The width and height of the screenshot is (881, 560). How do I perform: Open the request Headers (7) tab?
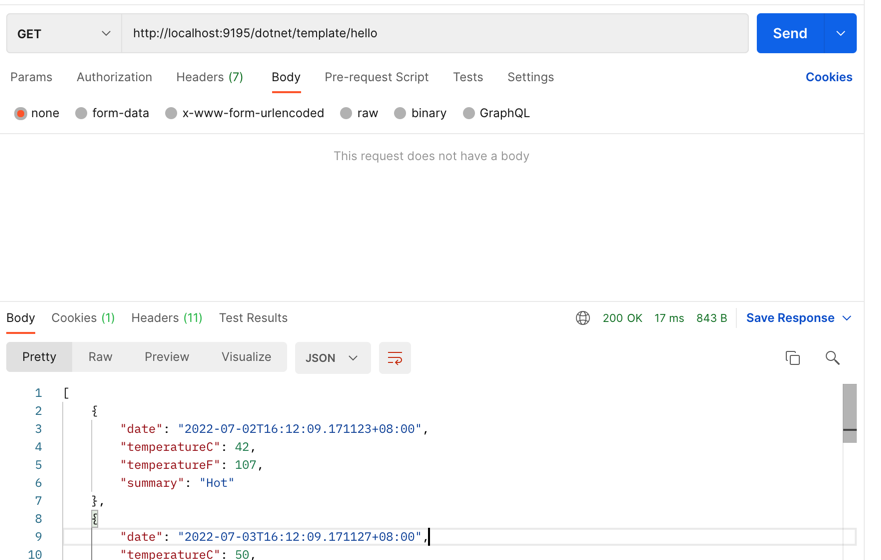210,77
